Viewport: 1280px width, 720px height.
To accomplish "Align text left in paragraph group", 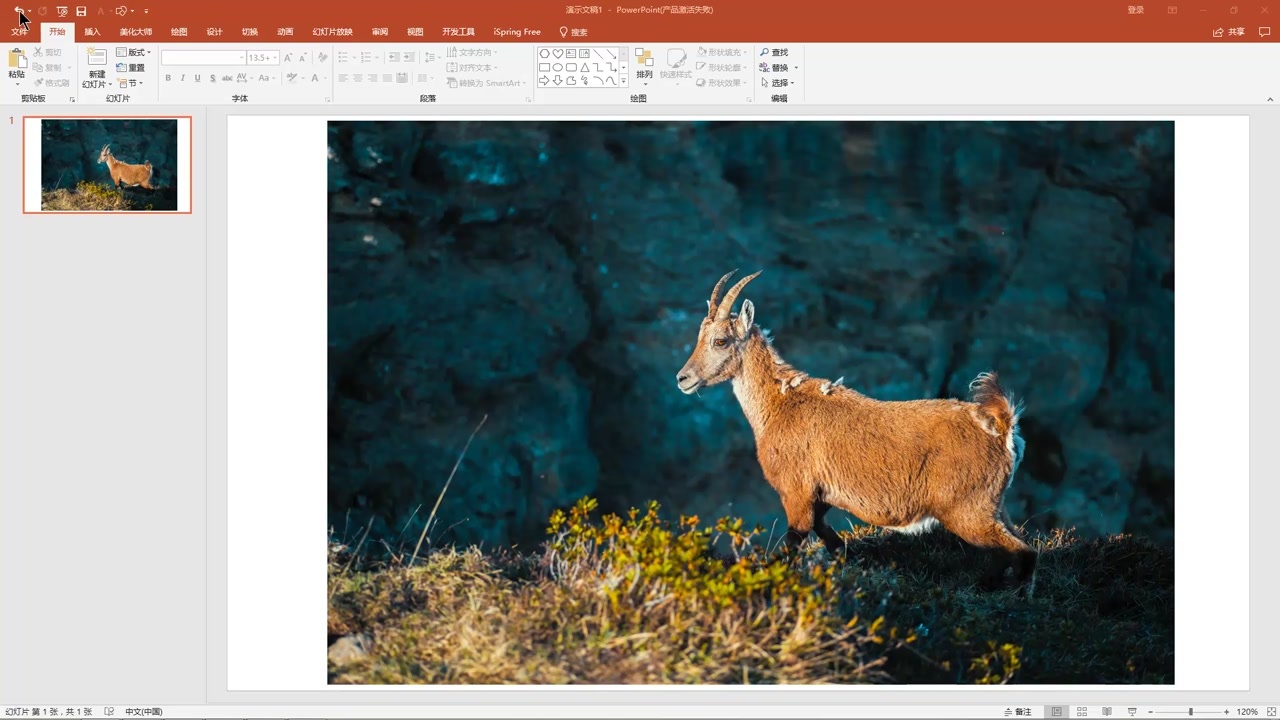I will 343,78.
